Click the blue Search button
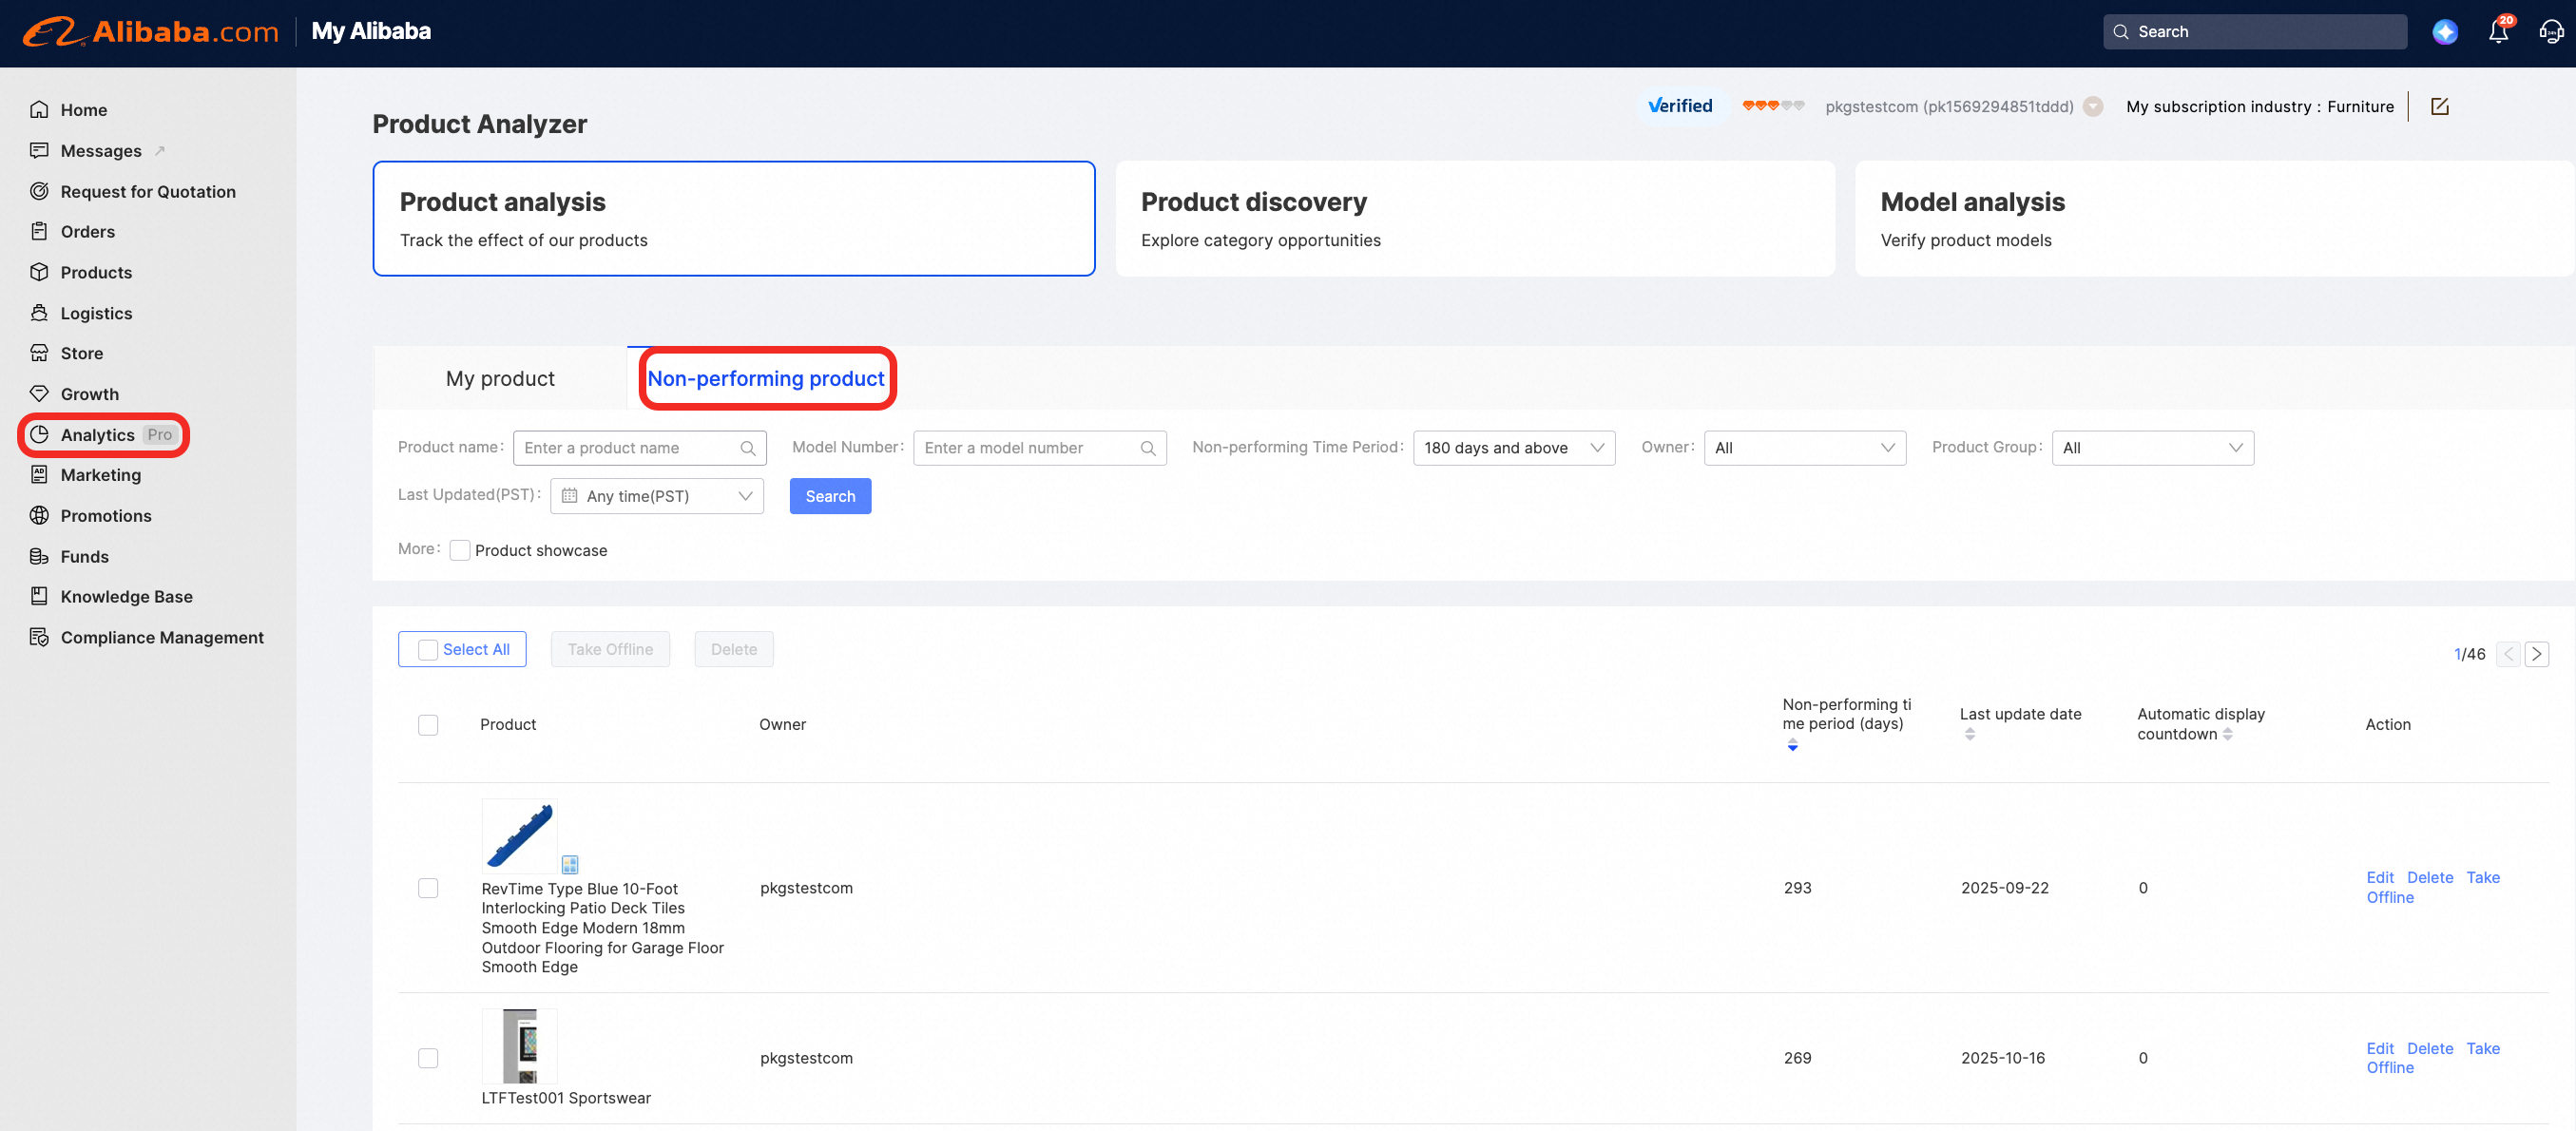Image resolution: width=2576 pixels, height=1131 pixels. click(x=830, y=496)
